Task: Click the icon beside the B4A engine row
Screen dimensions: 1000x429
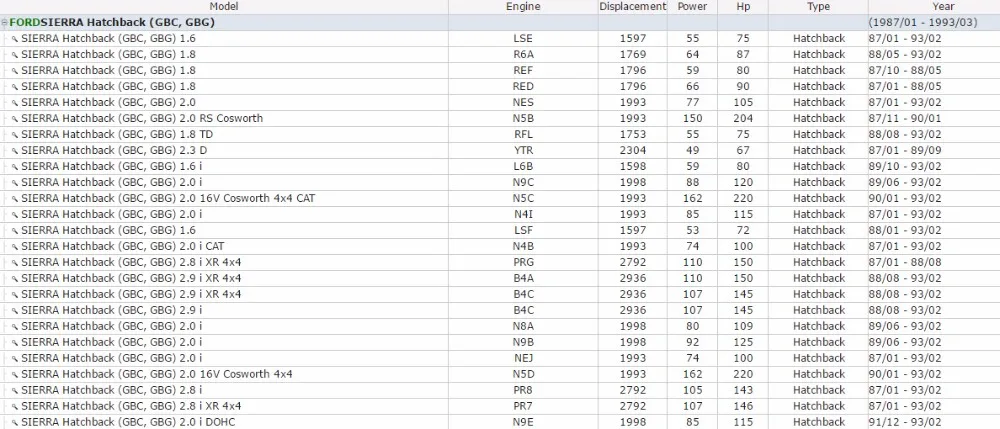Action: [15, 279]
